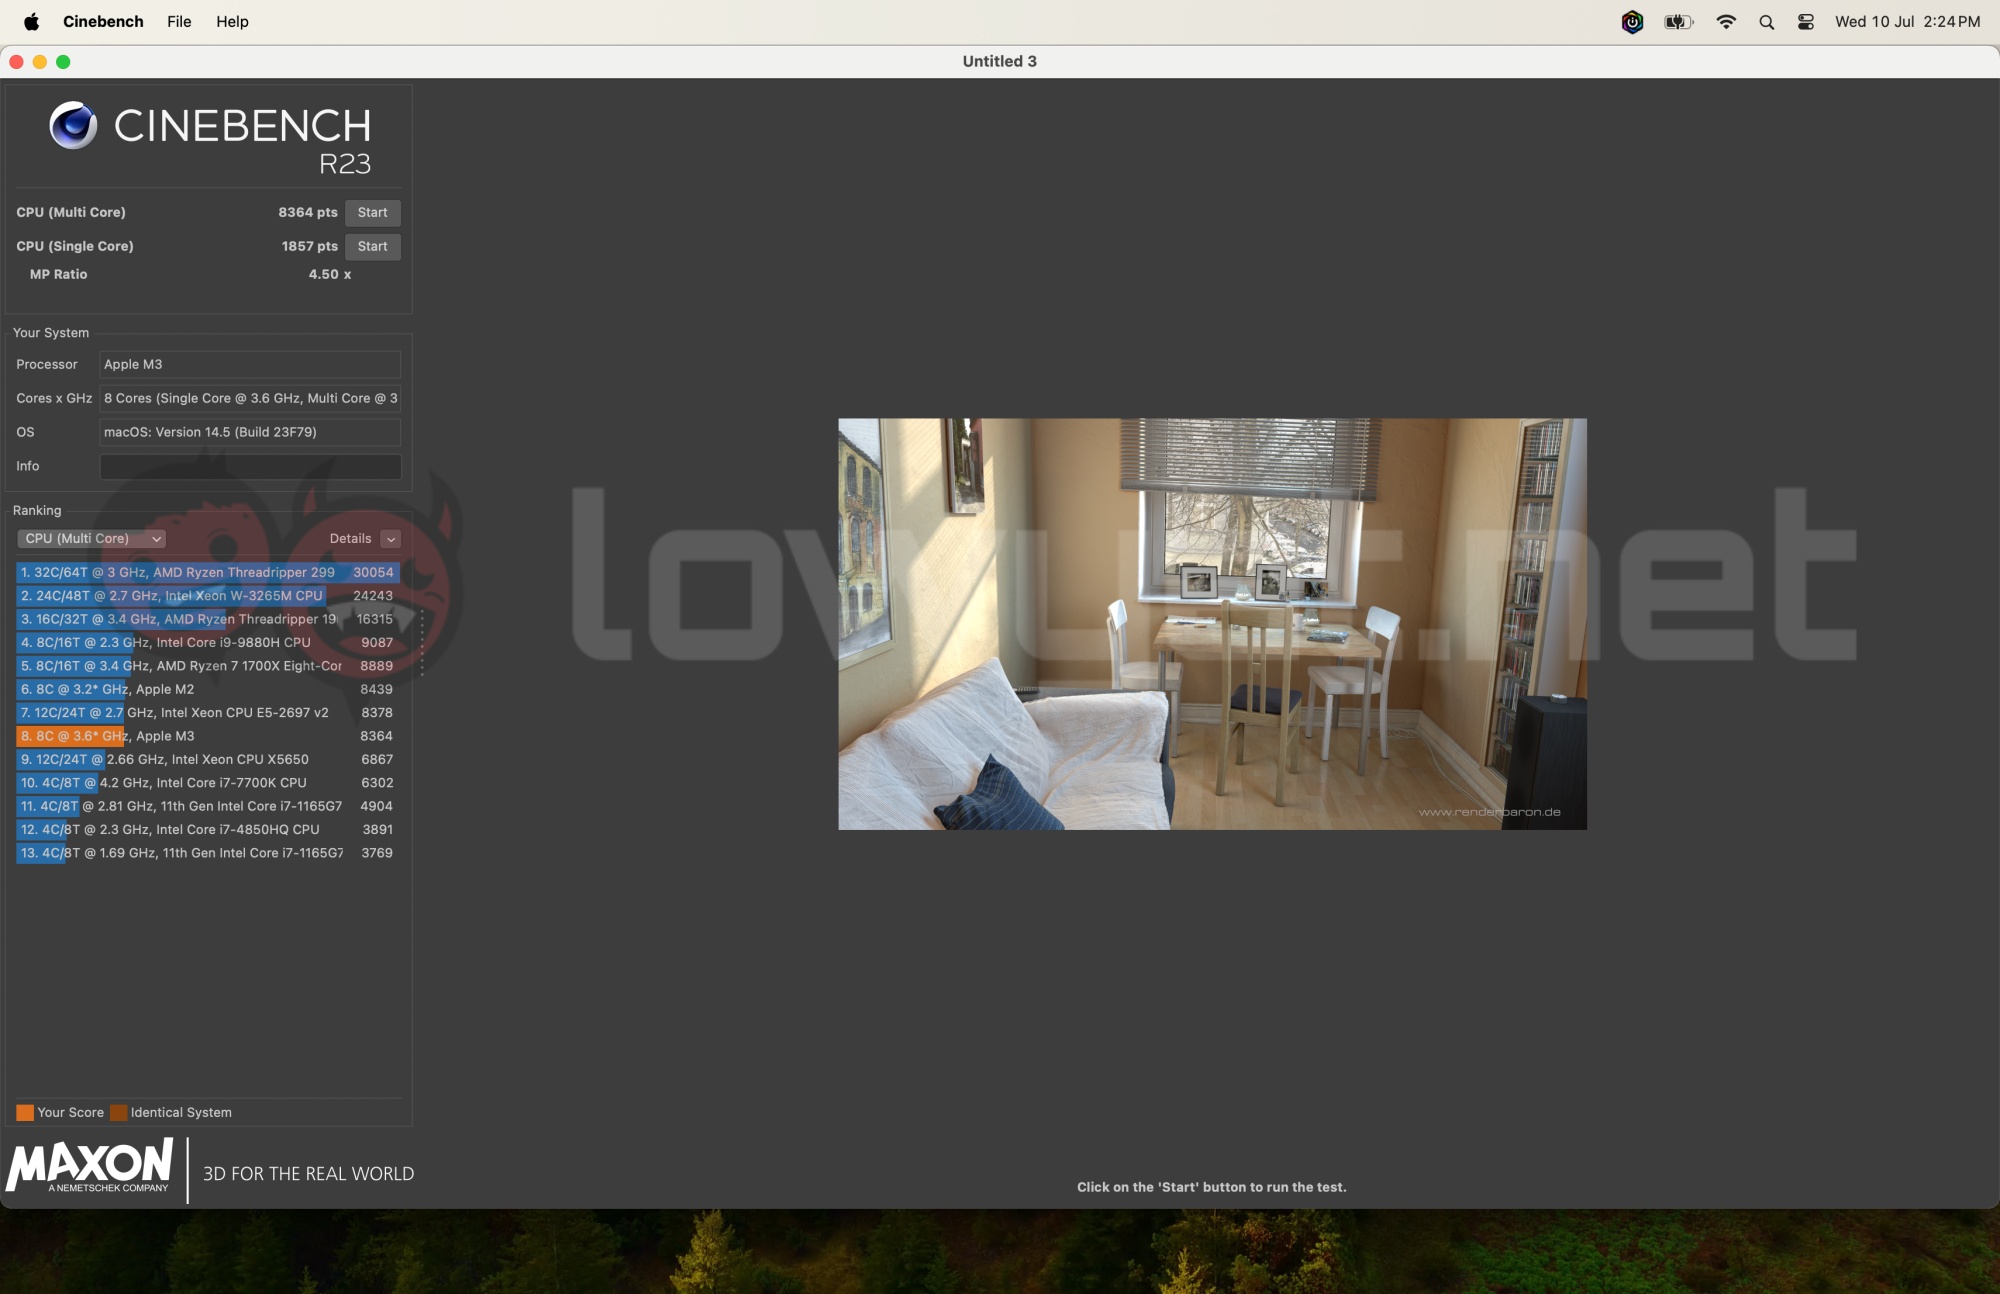Click the Cinebench sphere logo icon

73,125
